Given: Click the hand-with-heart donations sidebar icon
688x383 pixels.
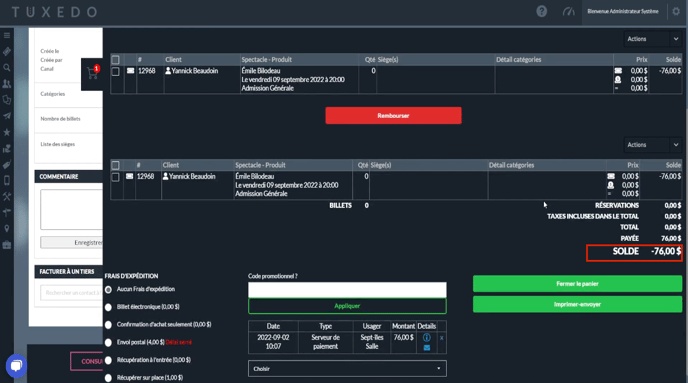Looking at the screenshot, I should click(x=7, y=149).
